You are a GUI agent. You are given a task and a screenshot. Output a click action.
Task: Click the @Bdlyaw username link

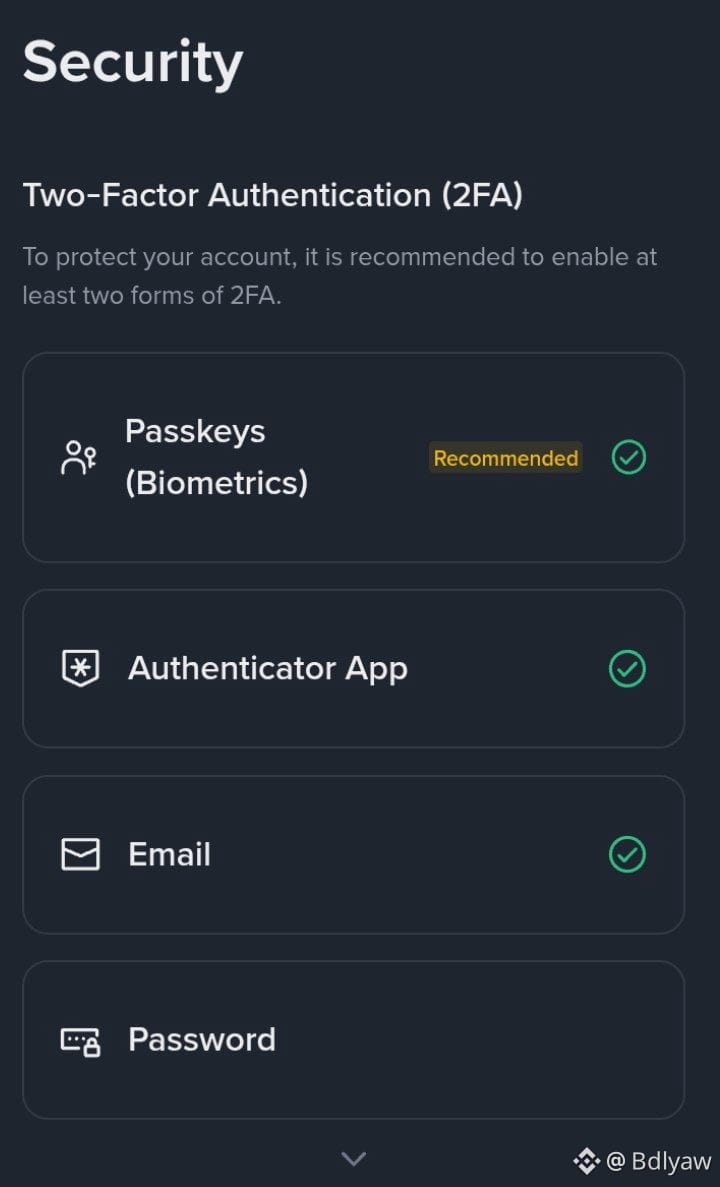pyautogui.click(x=659, y=1161)
